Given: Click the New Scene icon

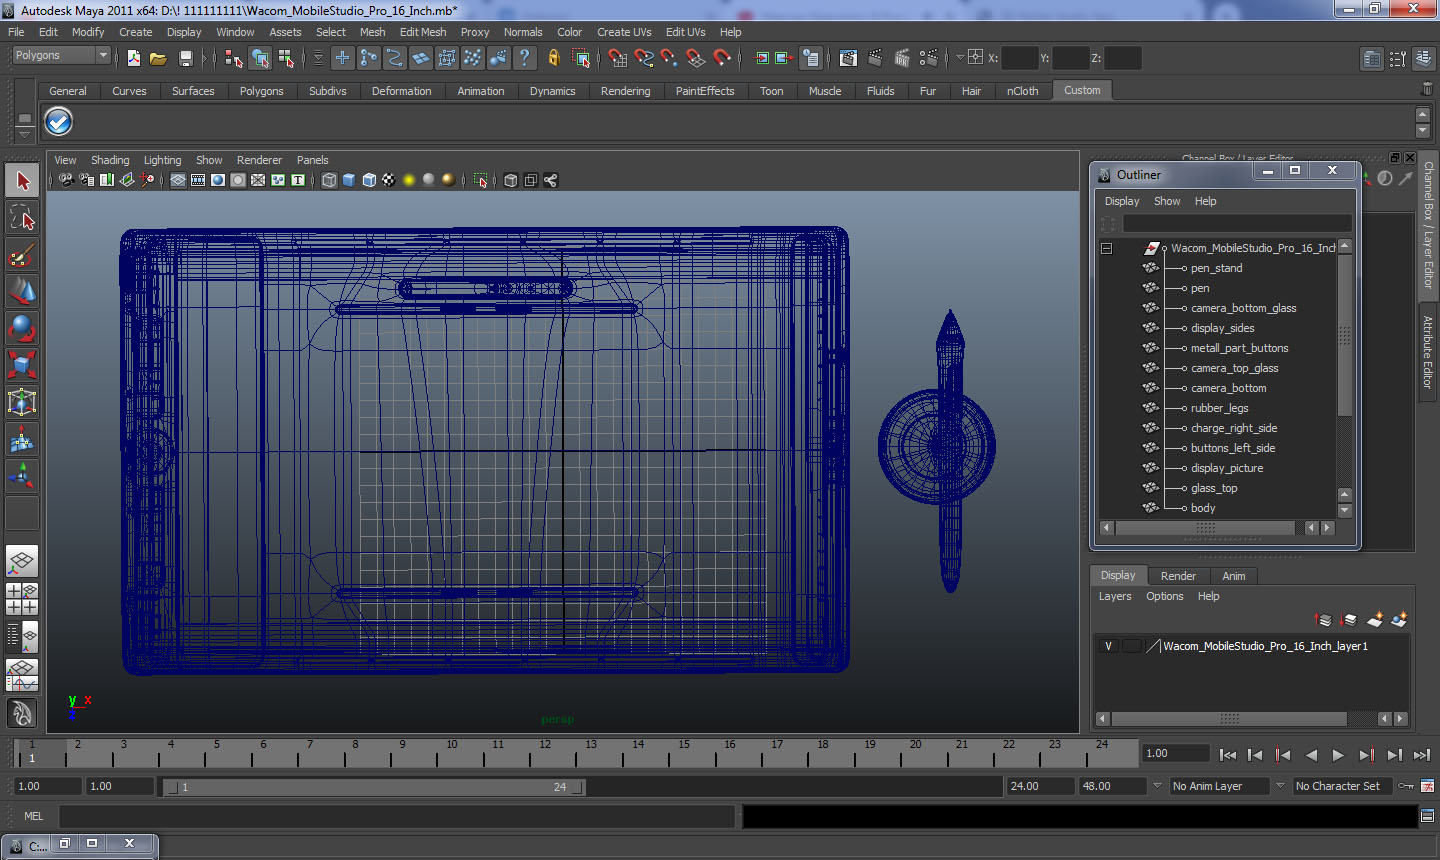Looking at the screenshot, I should 133,58.
